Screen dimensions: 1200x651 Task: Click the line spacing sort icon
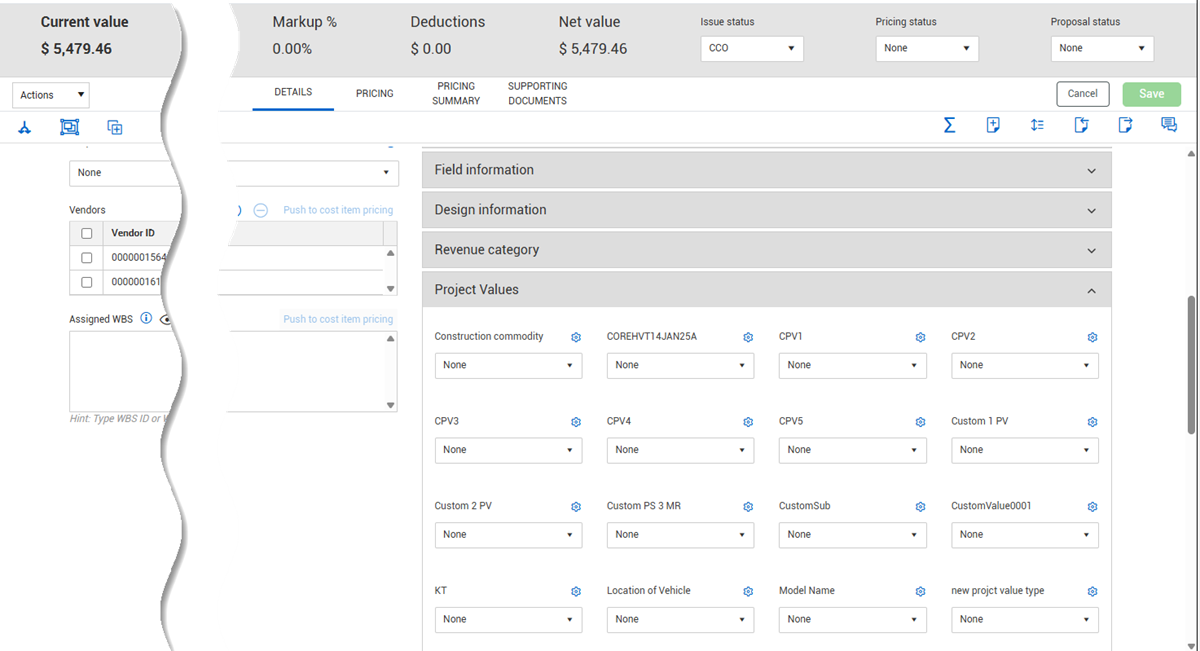coord(1037,125)
